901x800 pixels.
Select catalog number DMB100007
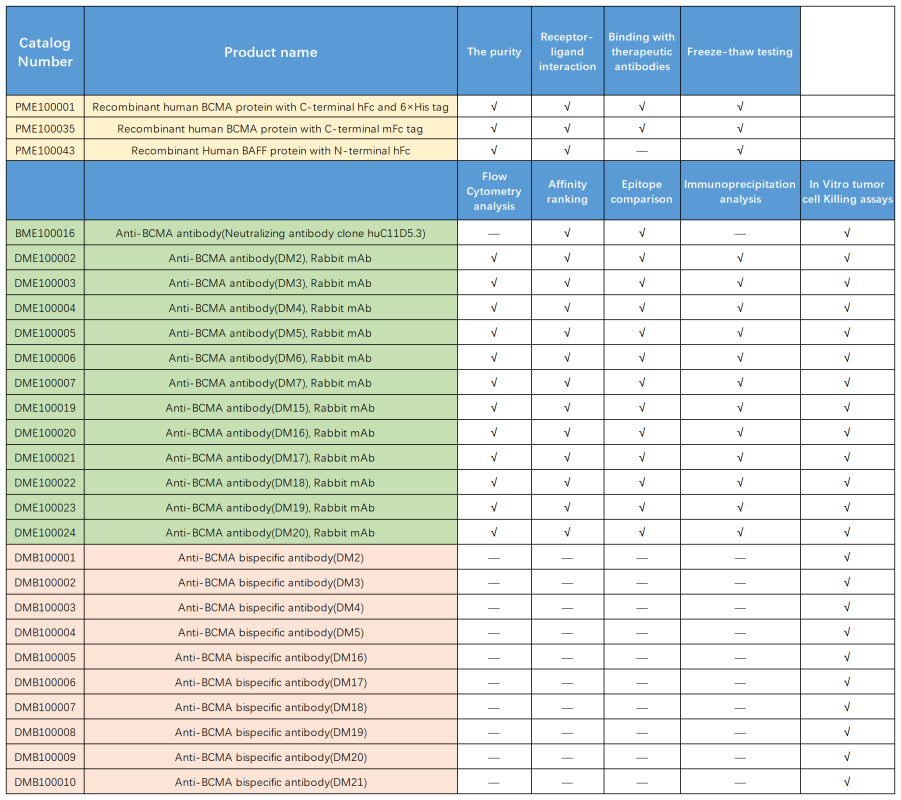tap(45, 707)
